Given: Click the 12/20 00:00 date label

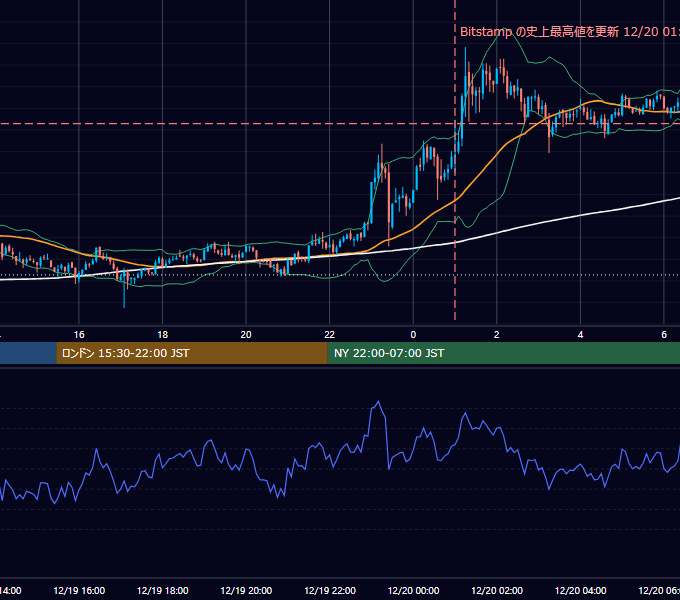Looking at the screenshot, I should point(413,591).
